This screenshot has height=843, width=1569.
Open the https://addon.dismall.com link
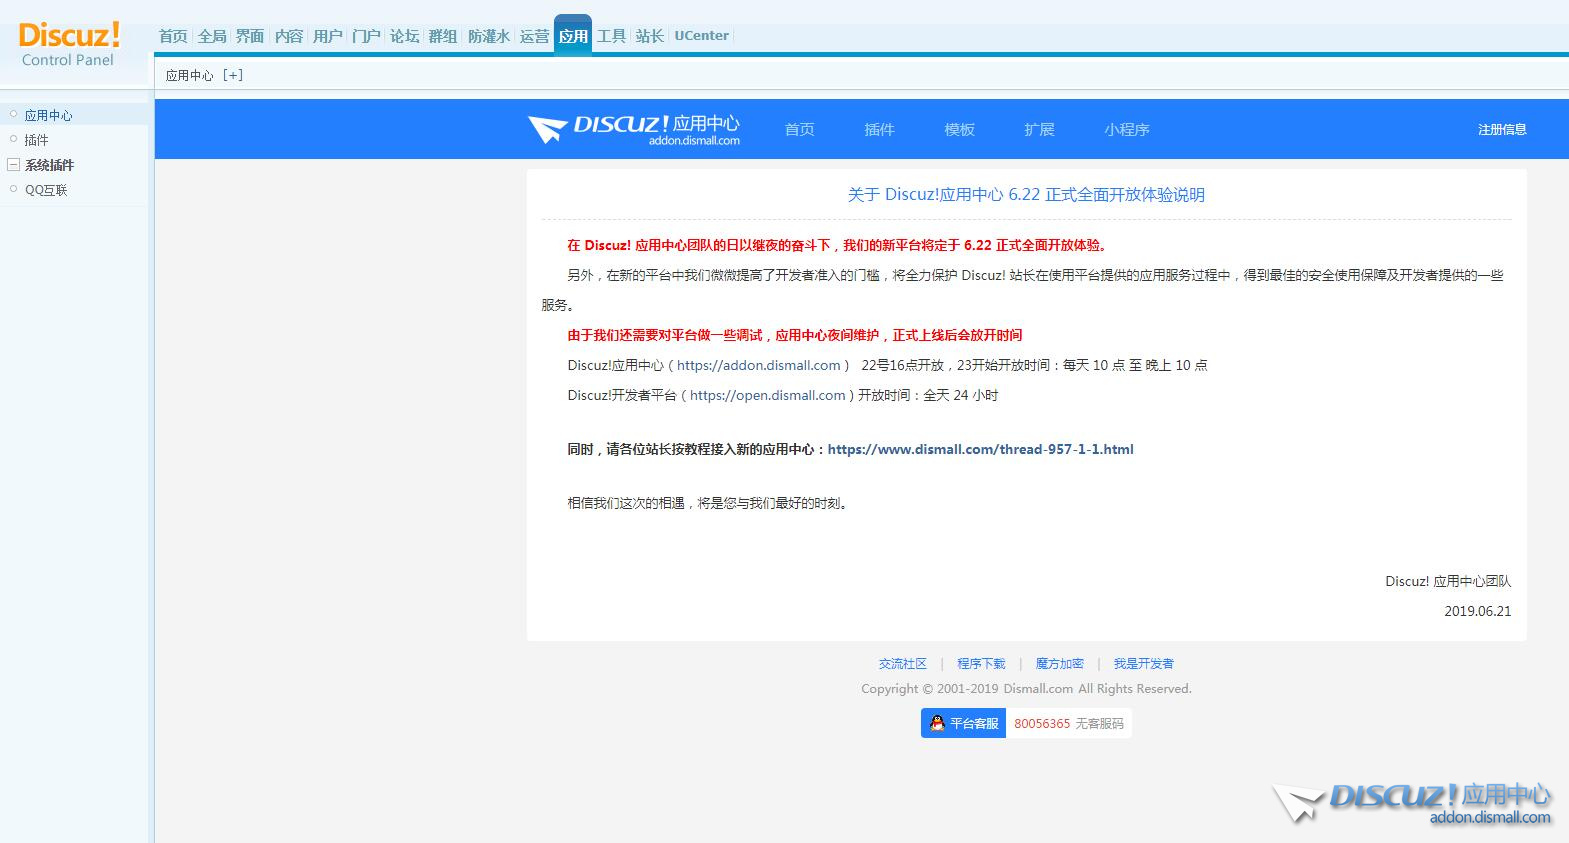point(759,366)
